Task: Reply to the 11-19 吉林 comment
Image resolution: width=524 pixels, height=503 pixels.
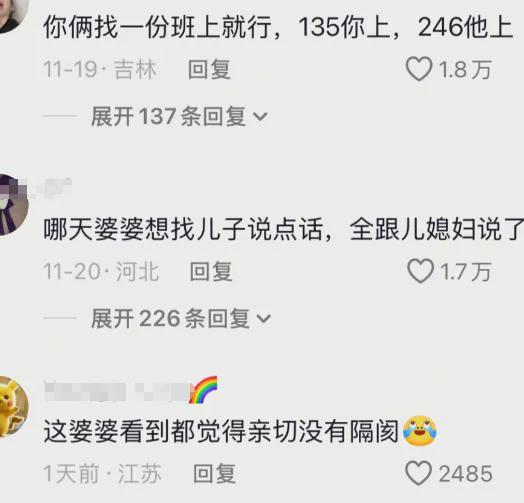Action: (209, 70)
